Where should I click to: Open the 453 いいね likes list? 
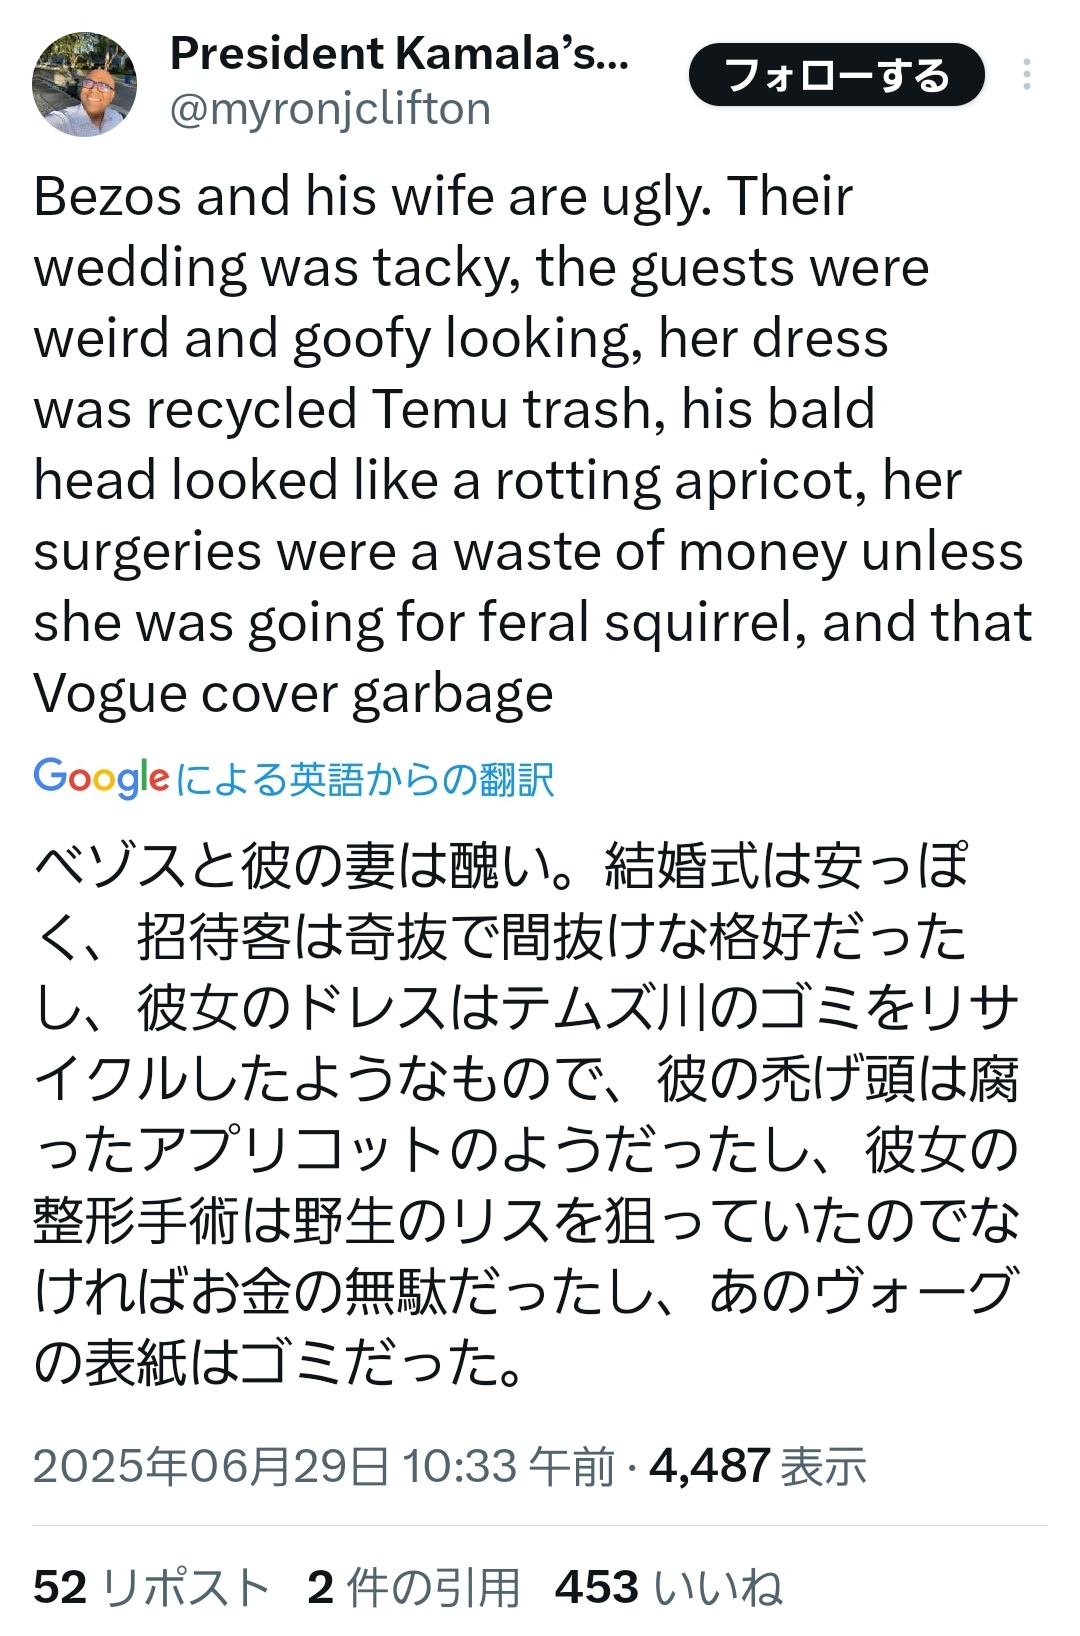tap(668, 1587)
